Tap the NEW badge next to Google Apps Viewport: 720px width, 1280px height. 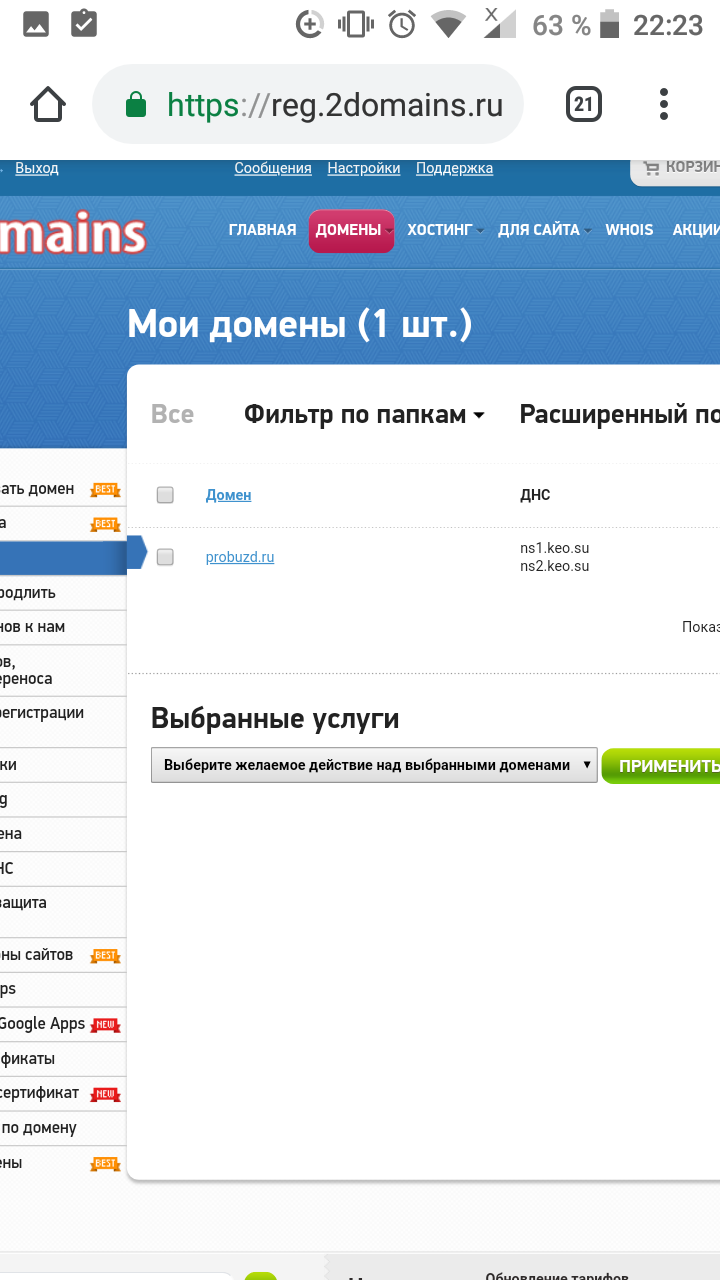105,1025
